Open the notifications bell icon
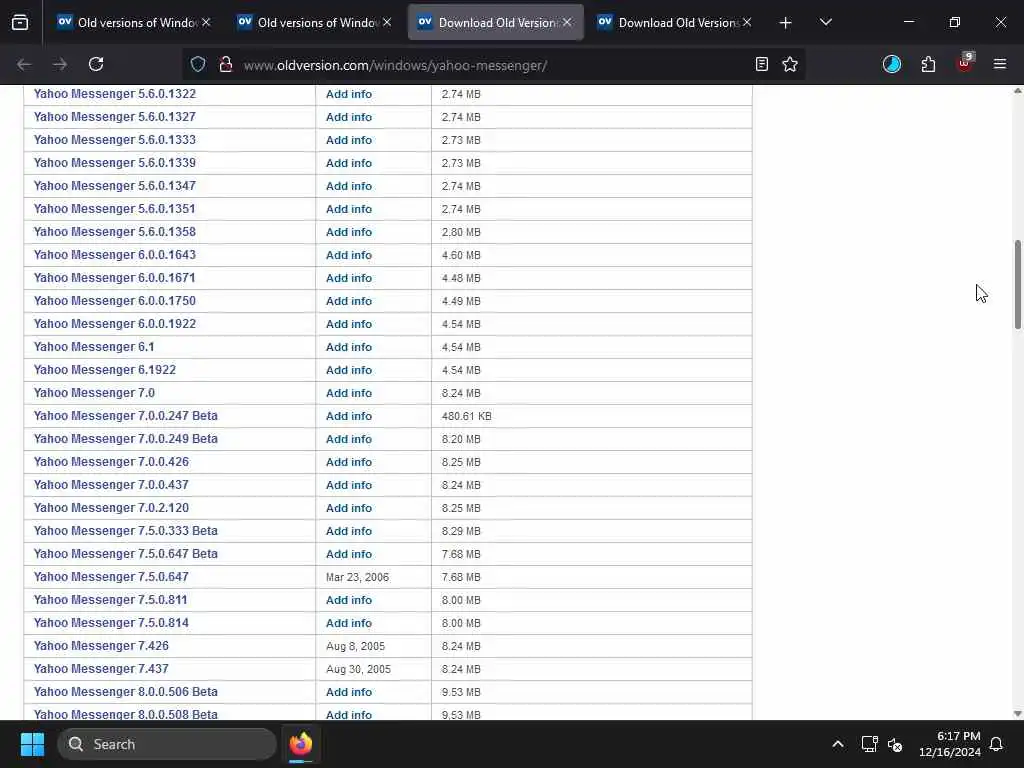The image size is (1024, 768). click(x=997, y=744)
